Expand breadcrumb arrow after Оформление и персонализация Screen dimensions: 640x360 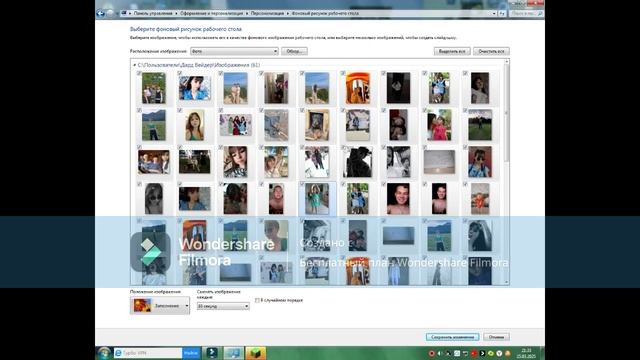(247, 13)
